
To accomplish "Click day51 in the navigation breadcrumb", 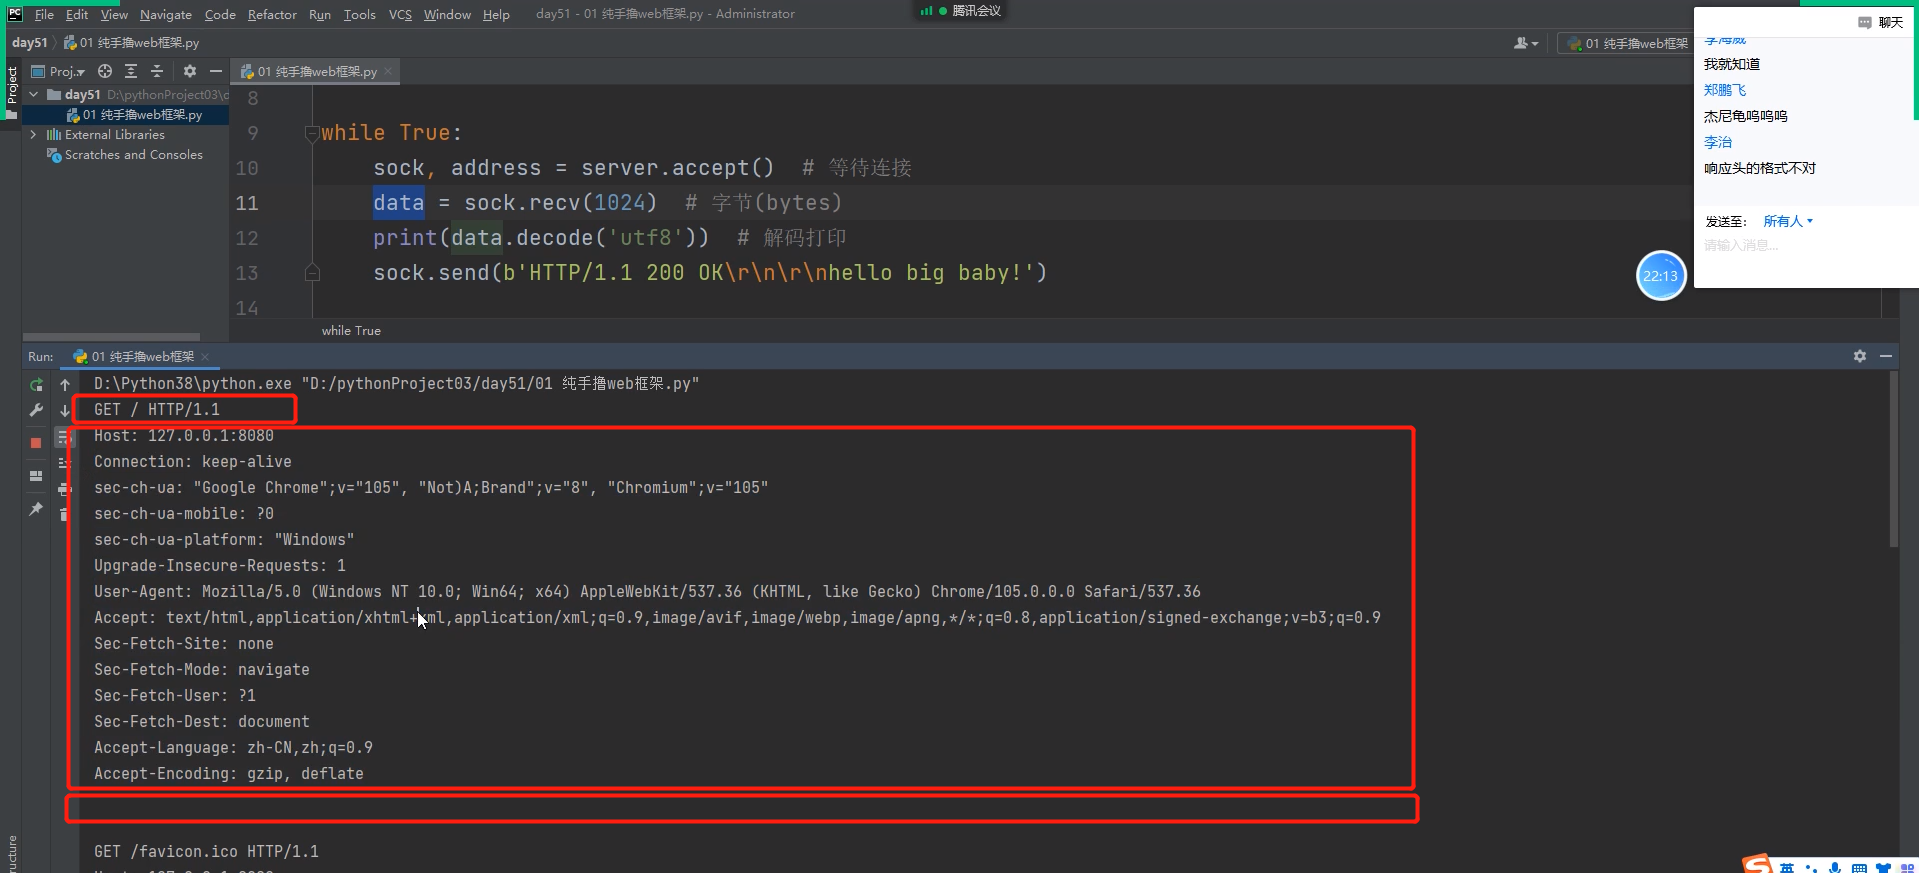I will tap(29, 42).
